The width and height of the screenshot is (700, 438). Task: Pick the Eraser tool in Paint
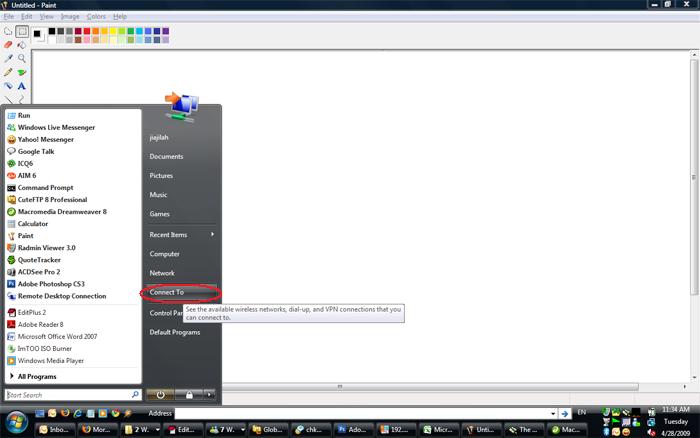click(x=8, y=45)
